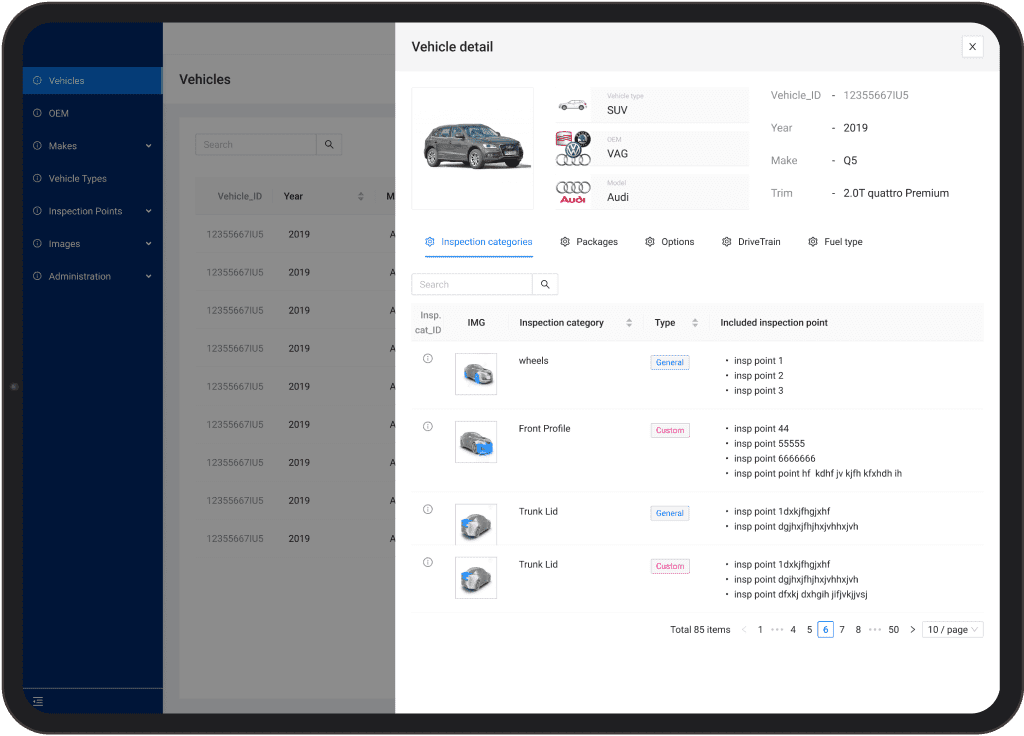Image resolution: width=1024 pixels, height=736 pixels.
Task: Open the info icon next to the wheels row
Action: point(428,357)
